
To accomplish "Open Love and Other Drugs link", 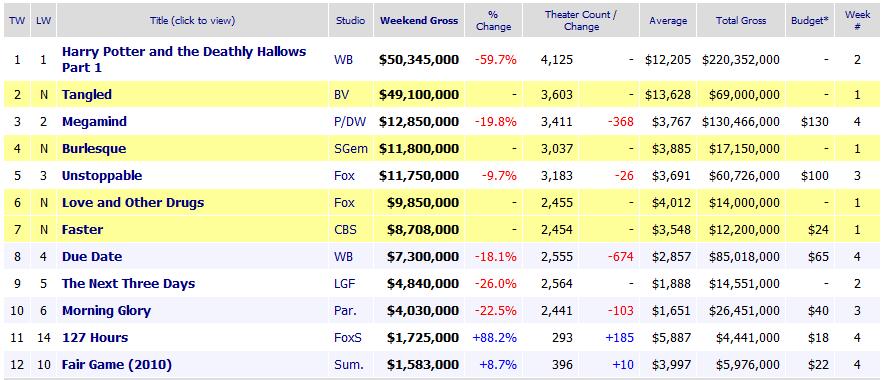I will point(133,203).
